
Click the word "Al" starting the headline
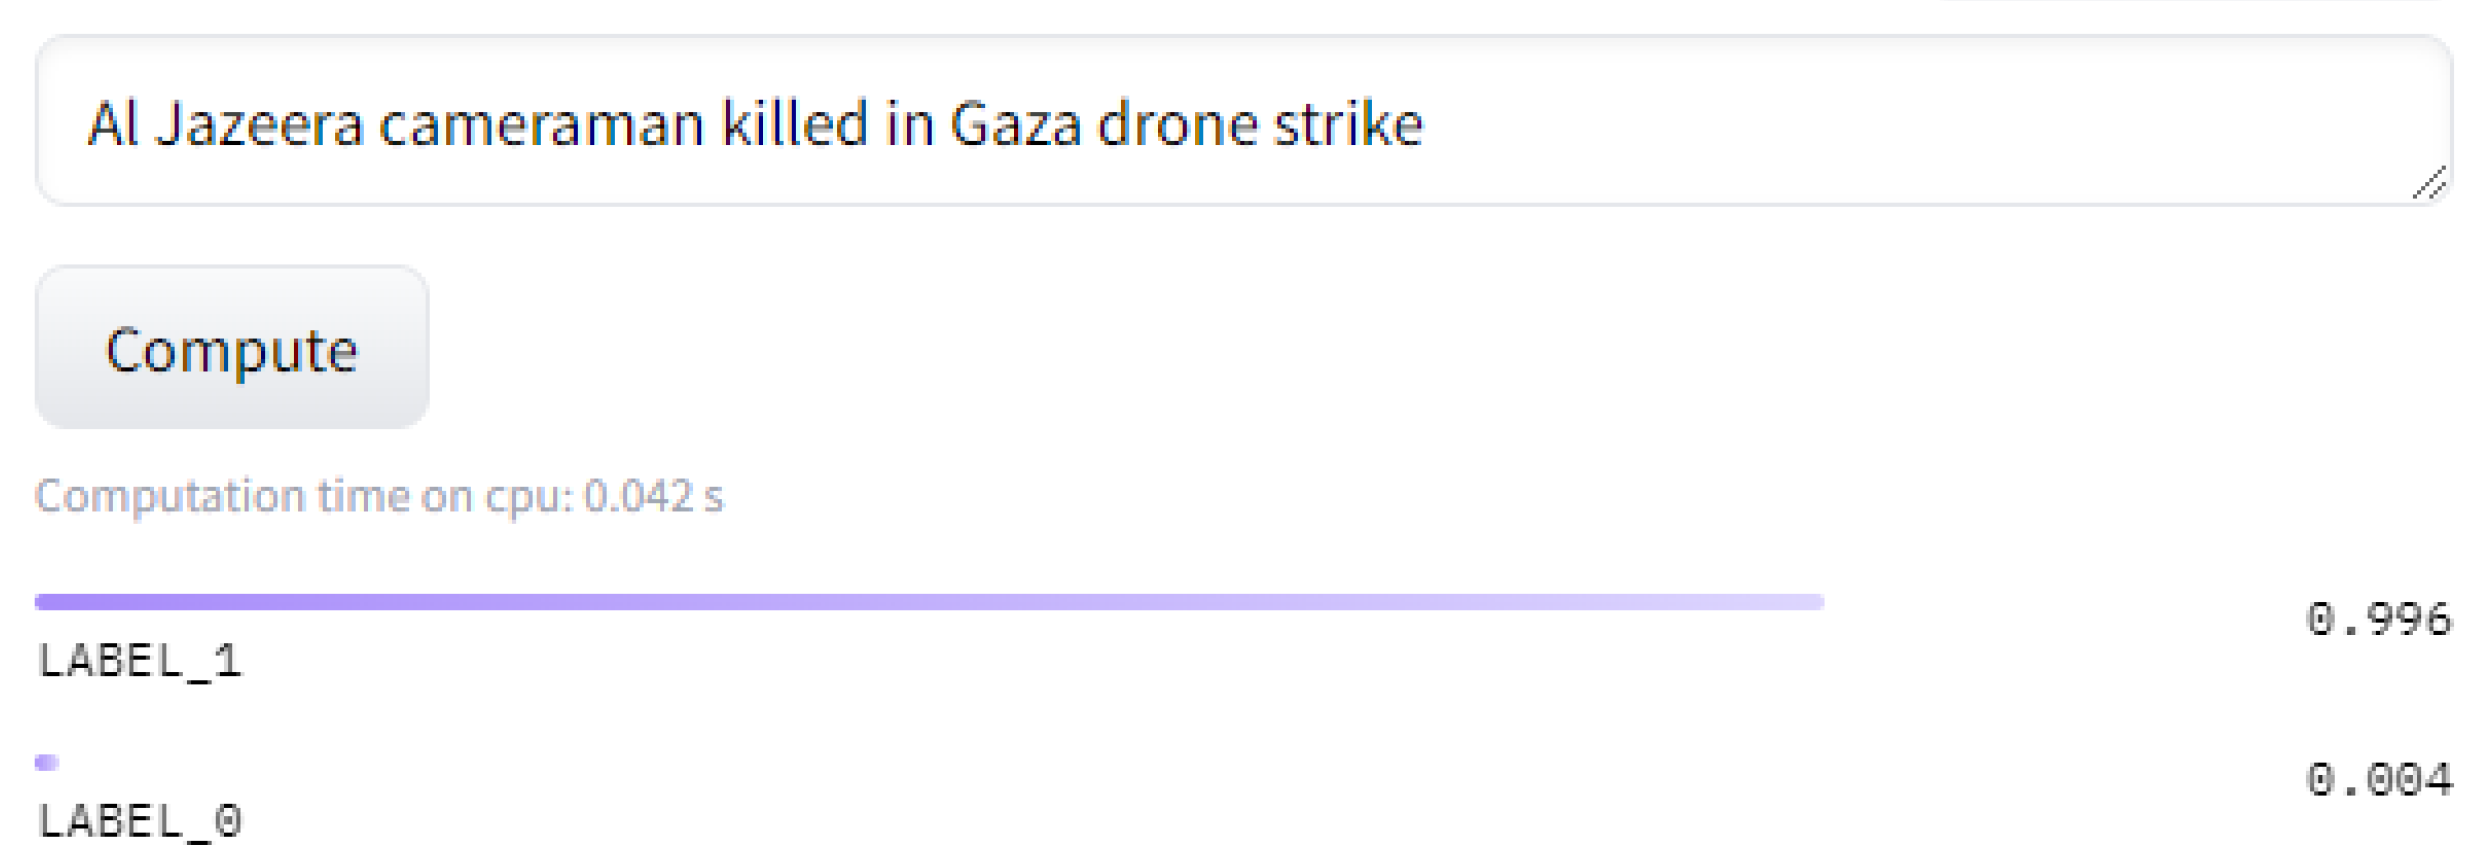point(112,125)
